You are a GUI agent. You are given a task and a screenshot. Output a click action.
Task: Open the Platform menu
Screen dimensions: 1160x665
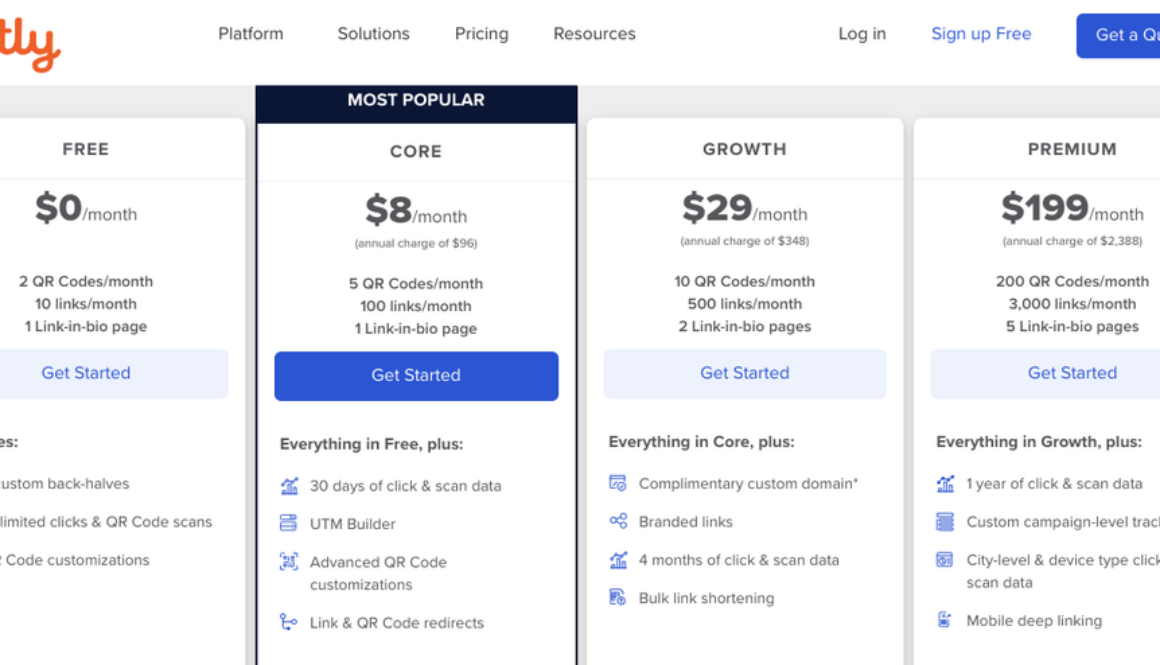tap(250, 33)
